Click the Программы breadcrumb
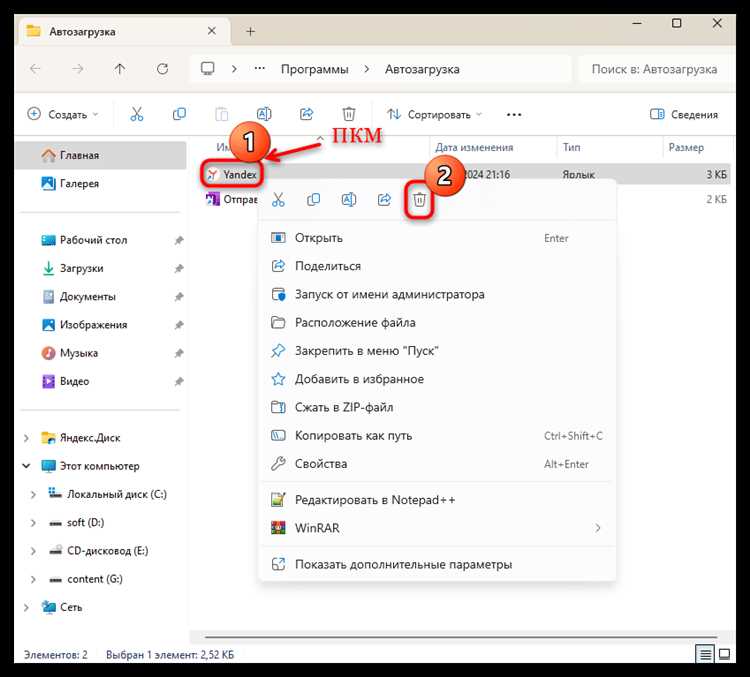750x677 pixels. 315,69
